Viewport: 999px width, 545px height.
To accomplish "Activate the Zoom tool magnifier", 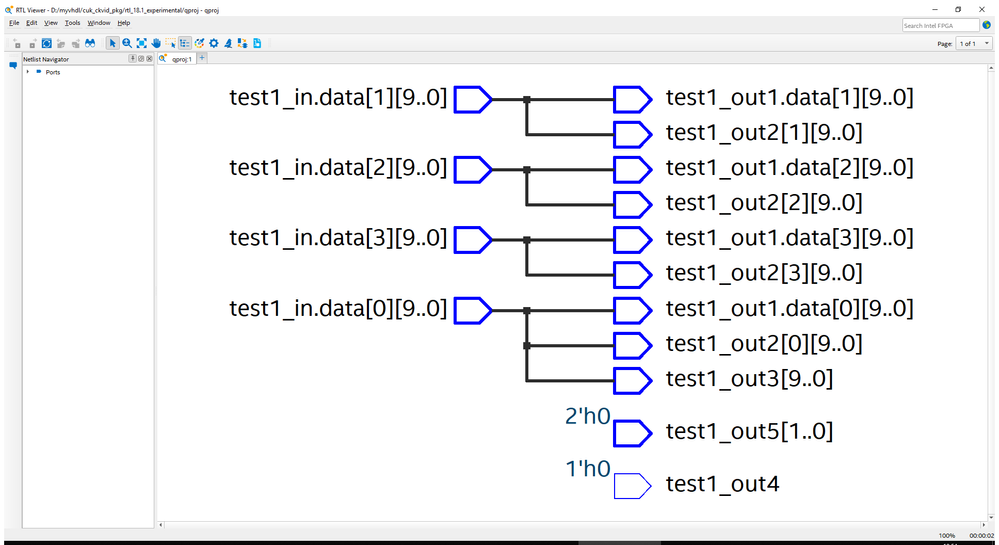I will click(x=127, y=44).
